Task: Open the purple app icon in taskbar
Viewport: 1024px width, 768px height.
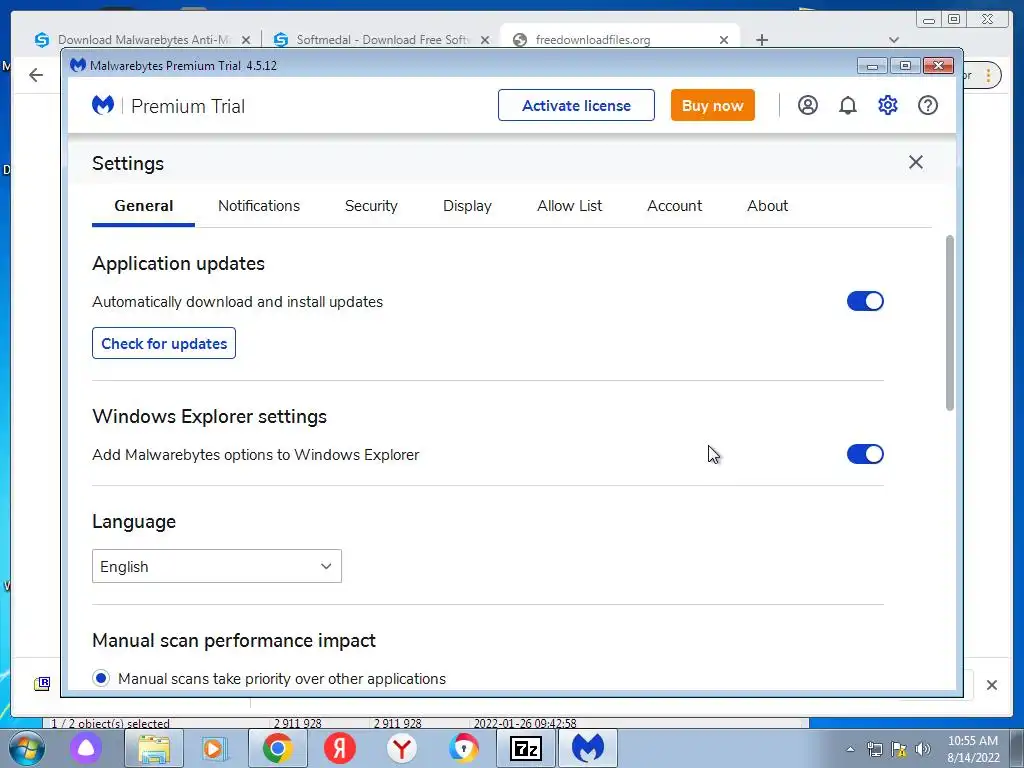Action: coord(86,748)
